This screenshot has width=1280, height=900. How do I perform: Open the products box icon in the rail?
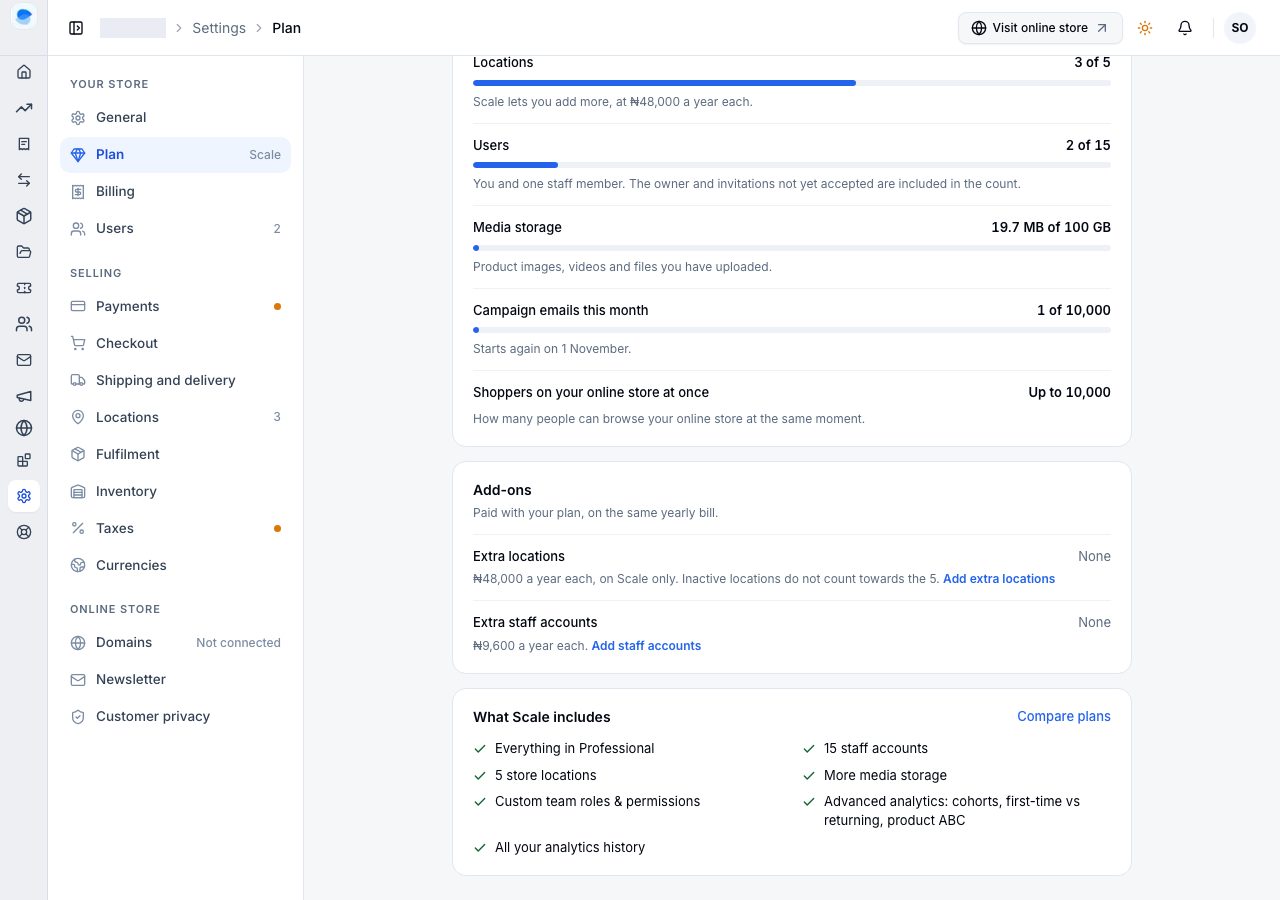click(24, 216)
